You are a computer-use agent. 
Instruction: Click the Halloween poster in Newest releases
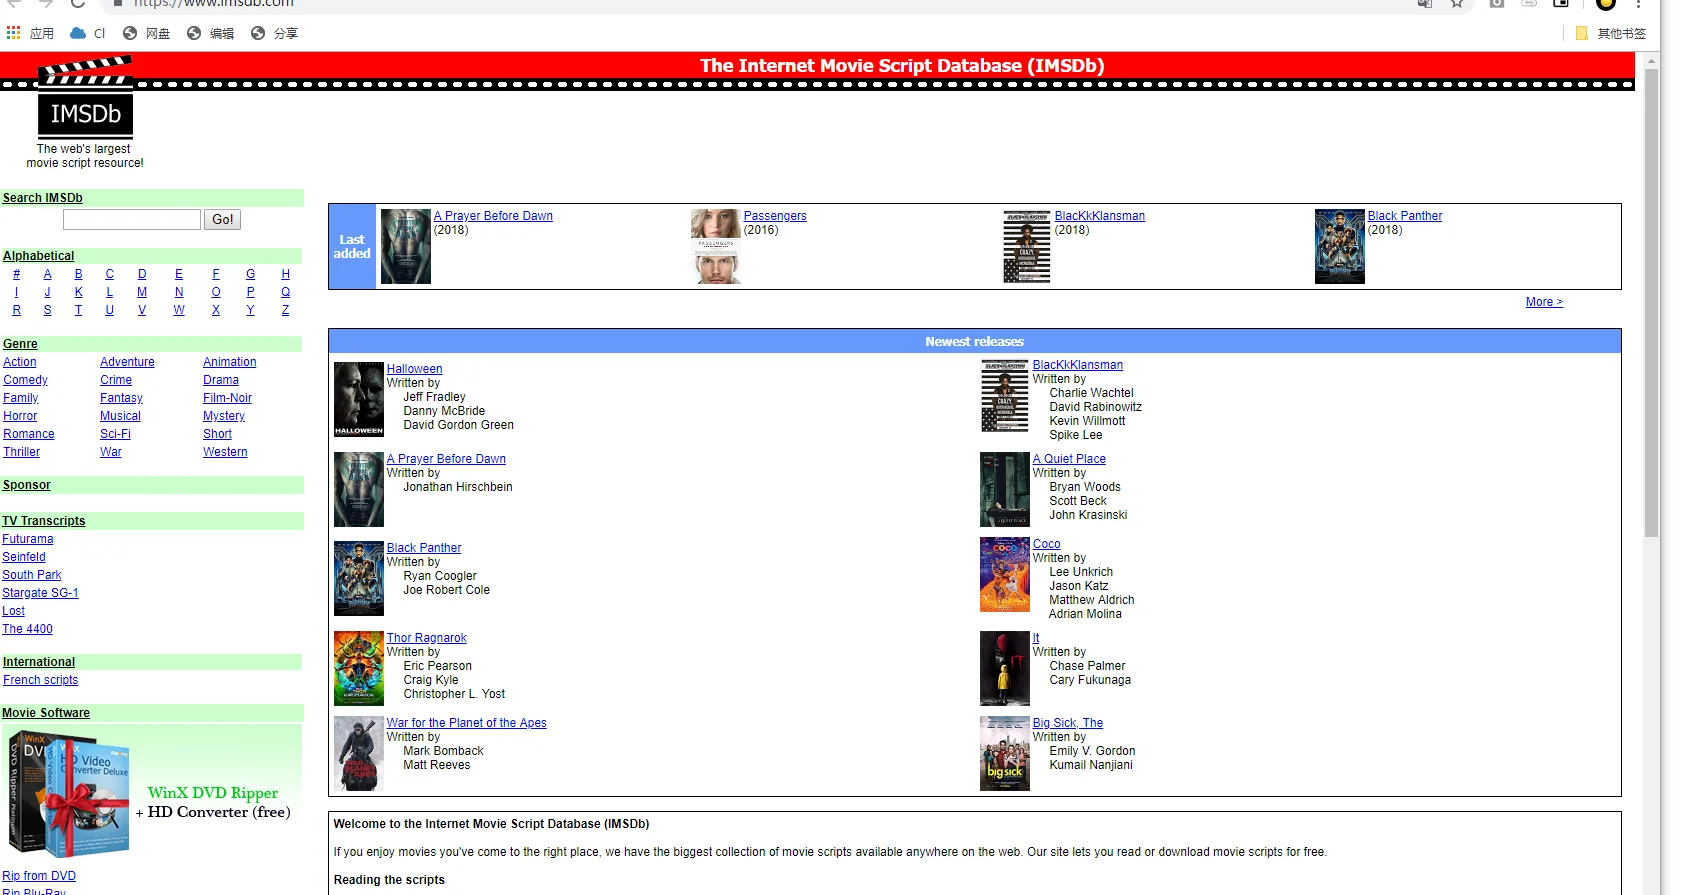[x=359, y=400]
